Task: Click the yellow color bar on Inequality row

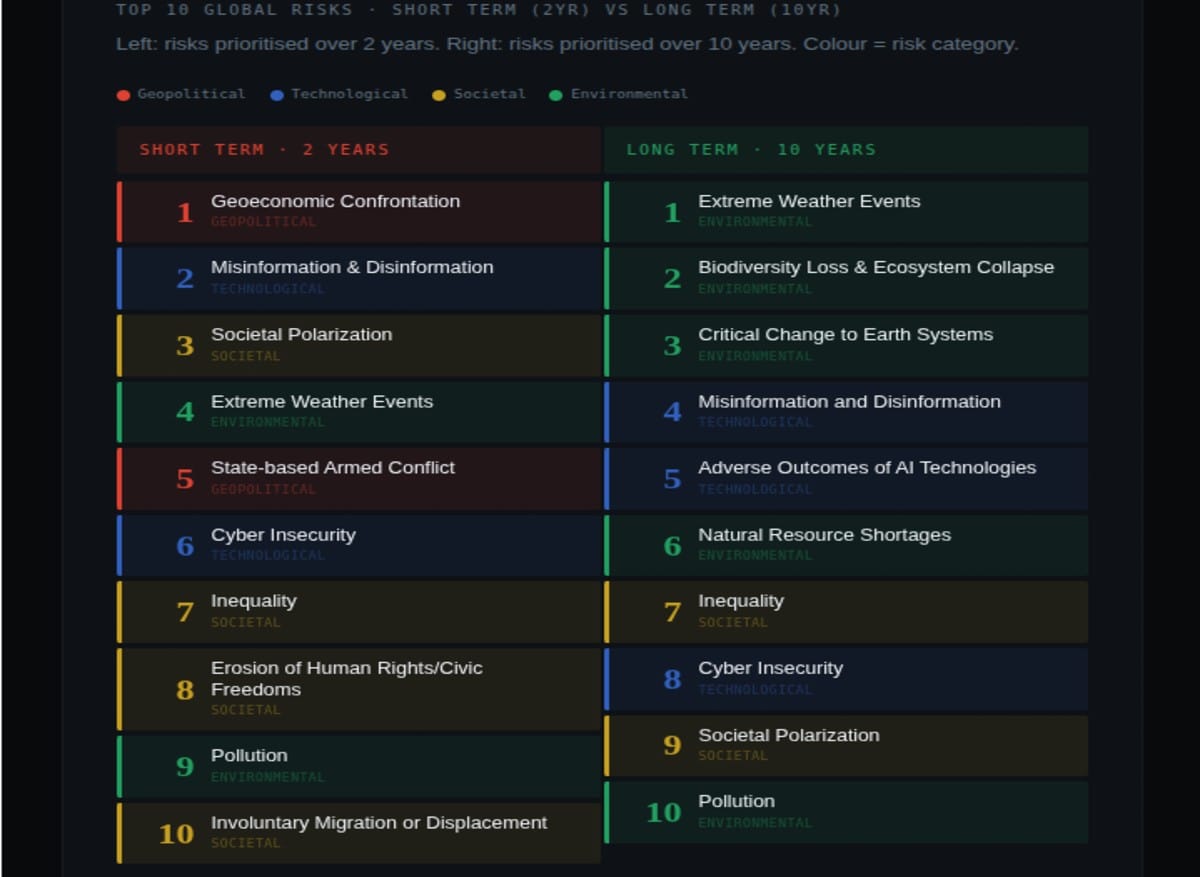Action: (120, 611)
